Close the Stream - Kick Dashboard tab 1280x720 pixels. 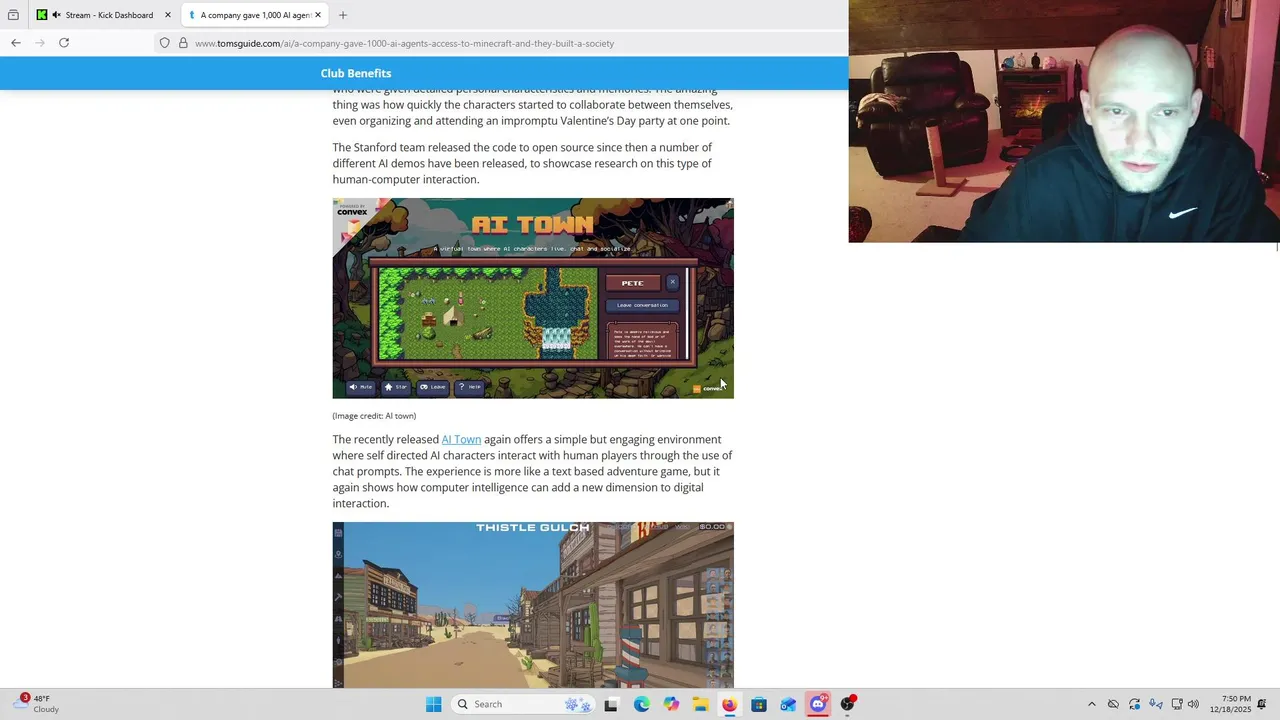tap(168, 15)
